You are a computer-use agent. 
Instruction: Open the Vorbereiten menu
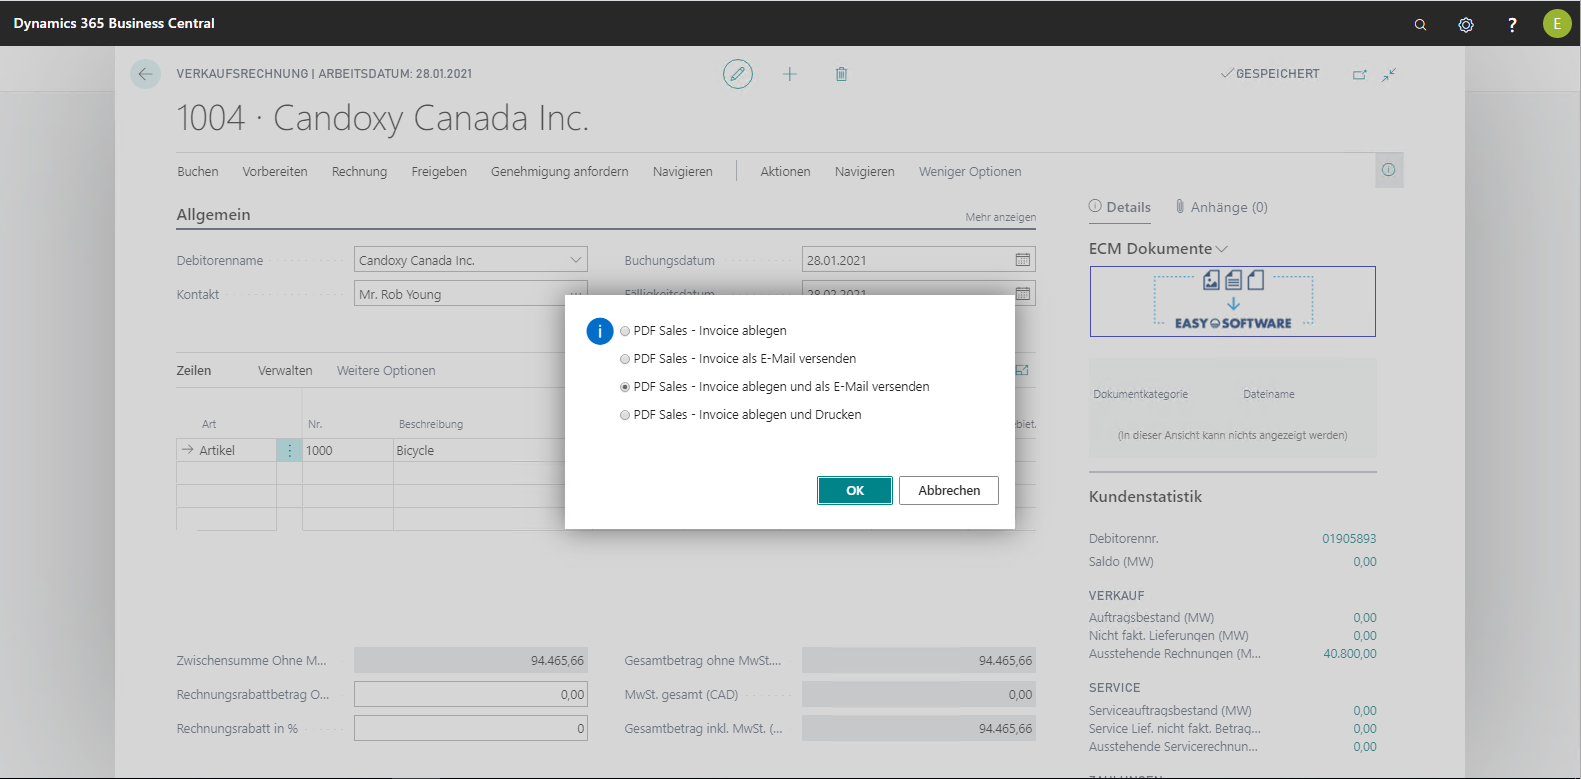pos(275,172)
